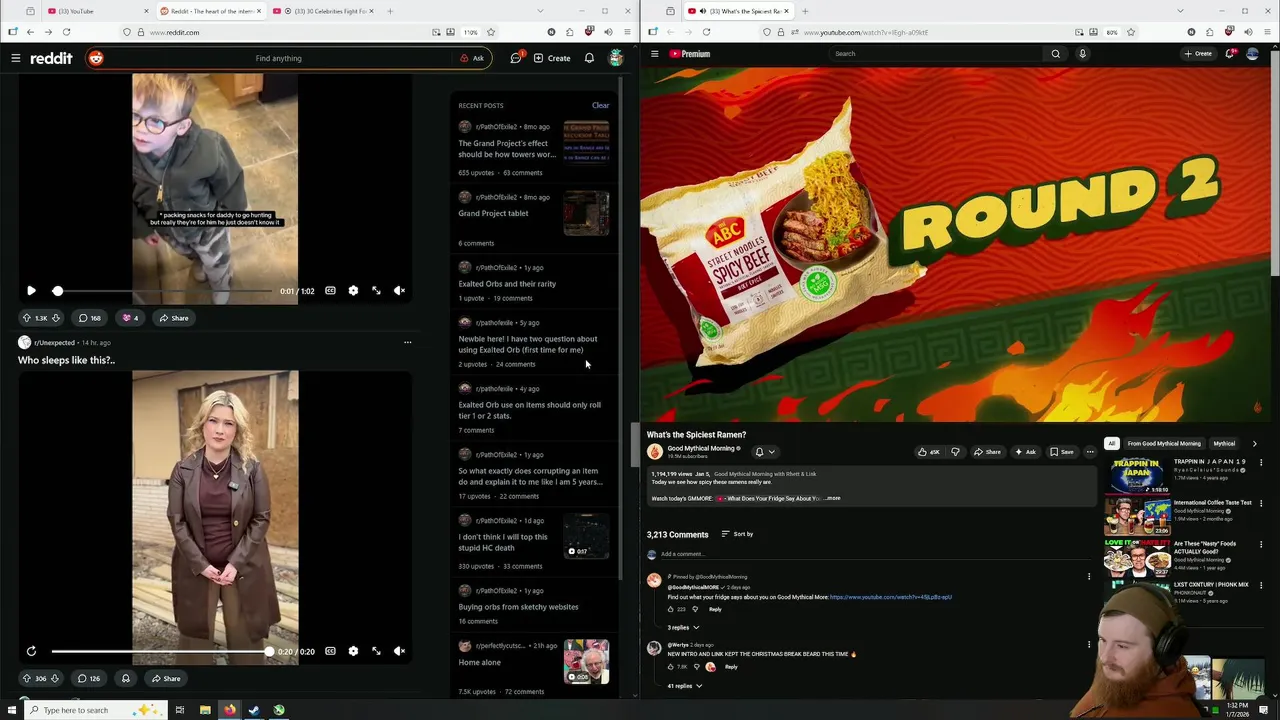Open settings gear on the first Reddit video
This screenshot has height=720, width=1280.
[x=353, y=291]
